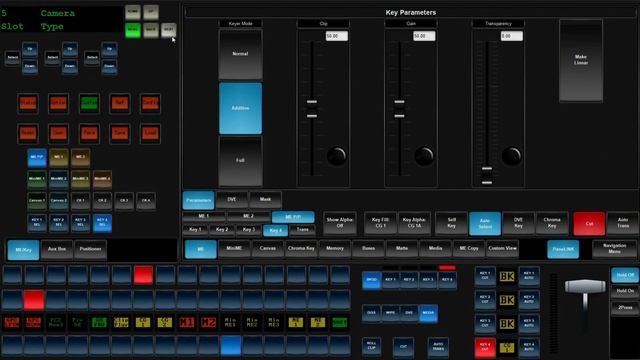Open the Memory menu tab
The height and width of the screenshot is (360, 640).
pos(335,249)
